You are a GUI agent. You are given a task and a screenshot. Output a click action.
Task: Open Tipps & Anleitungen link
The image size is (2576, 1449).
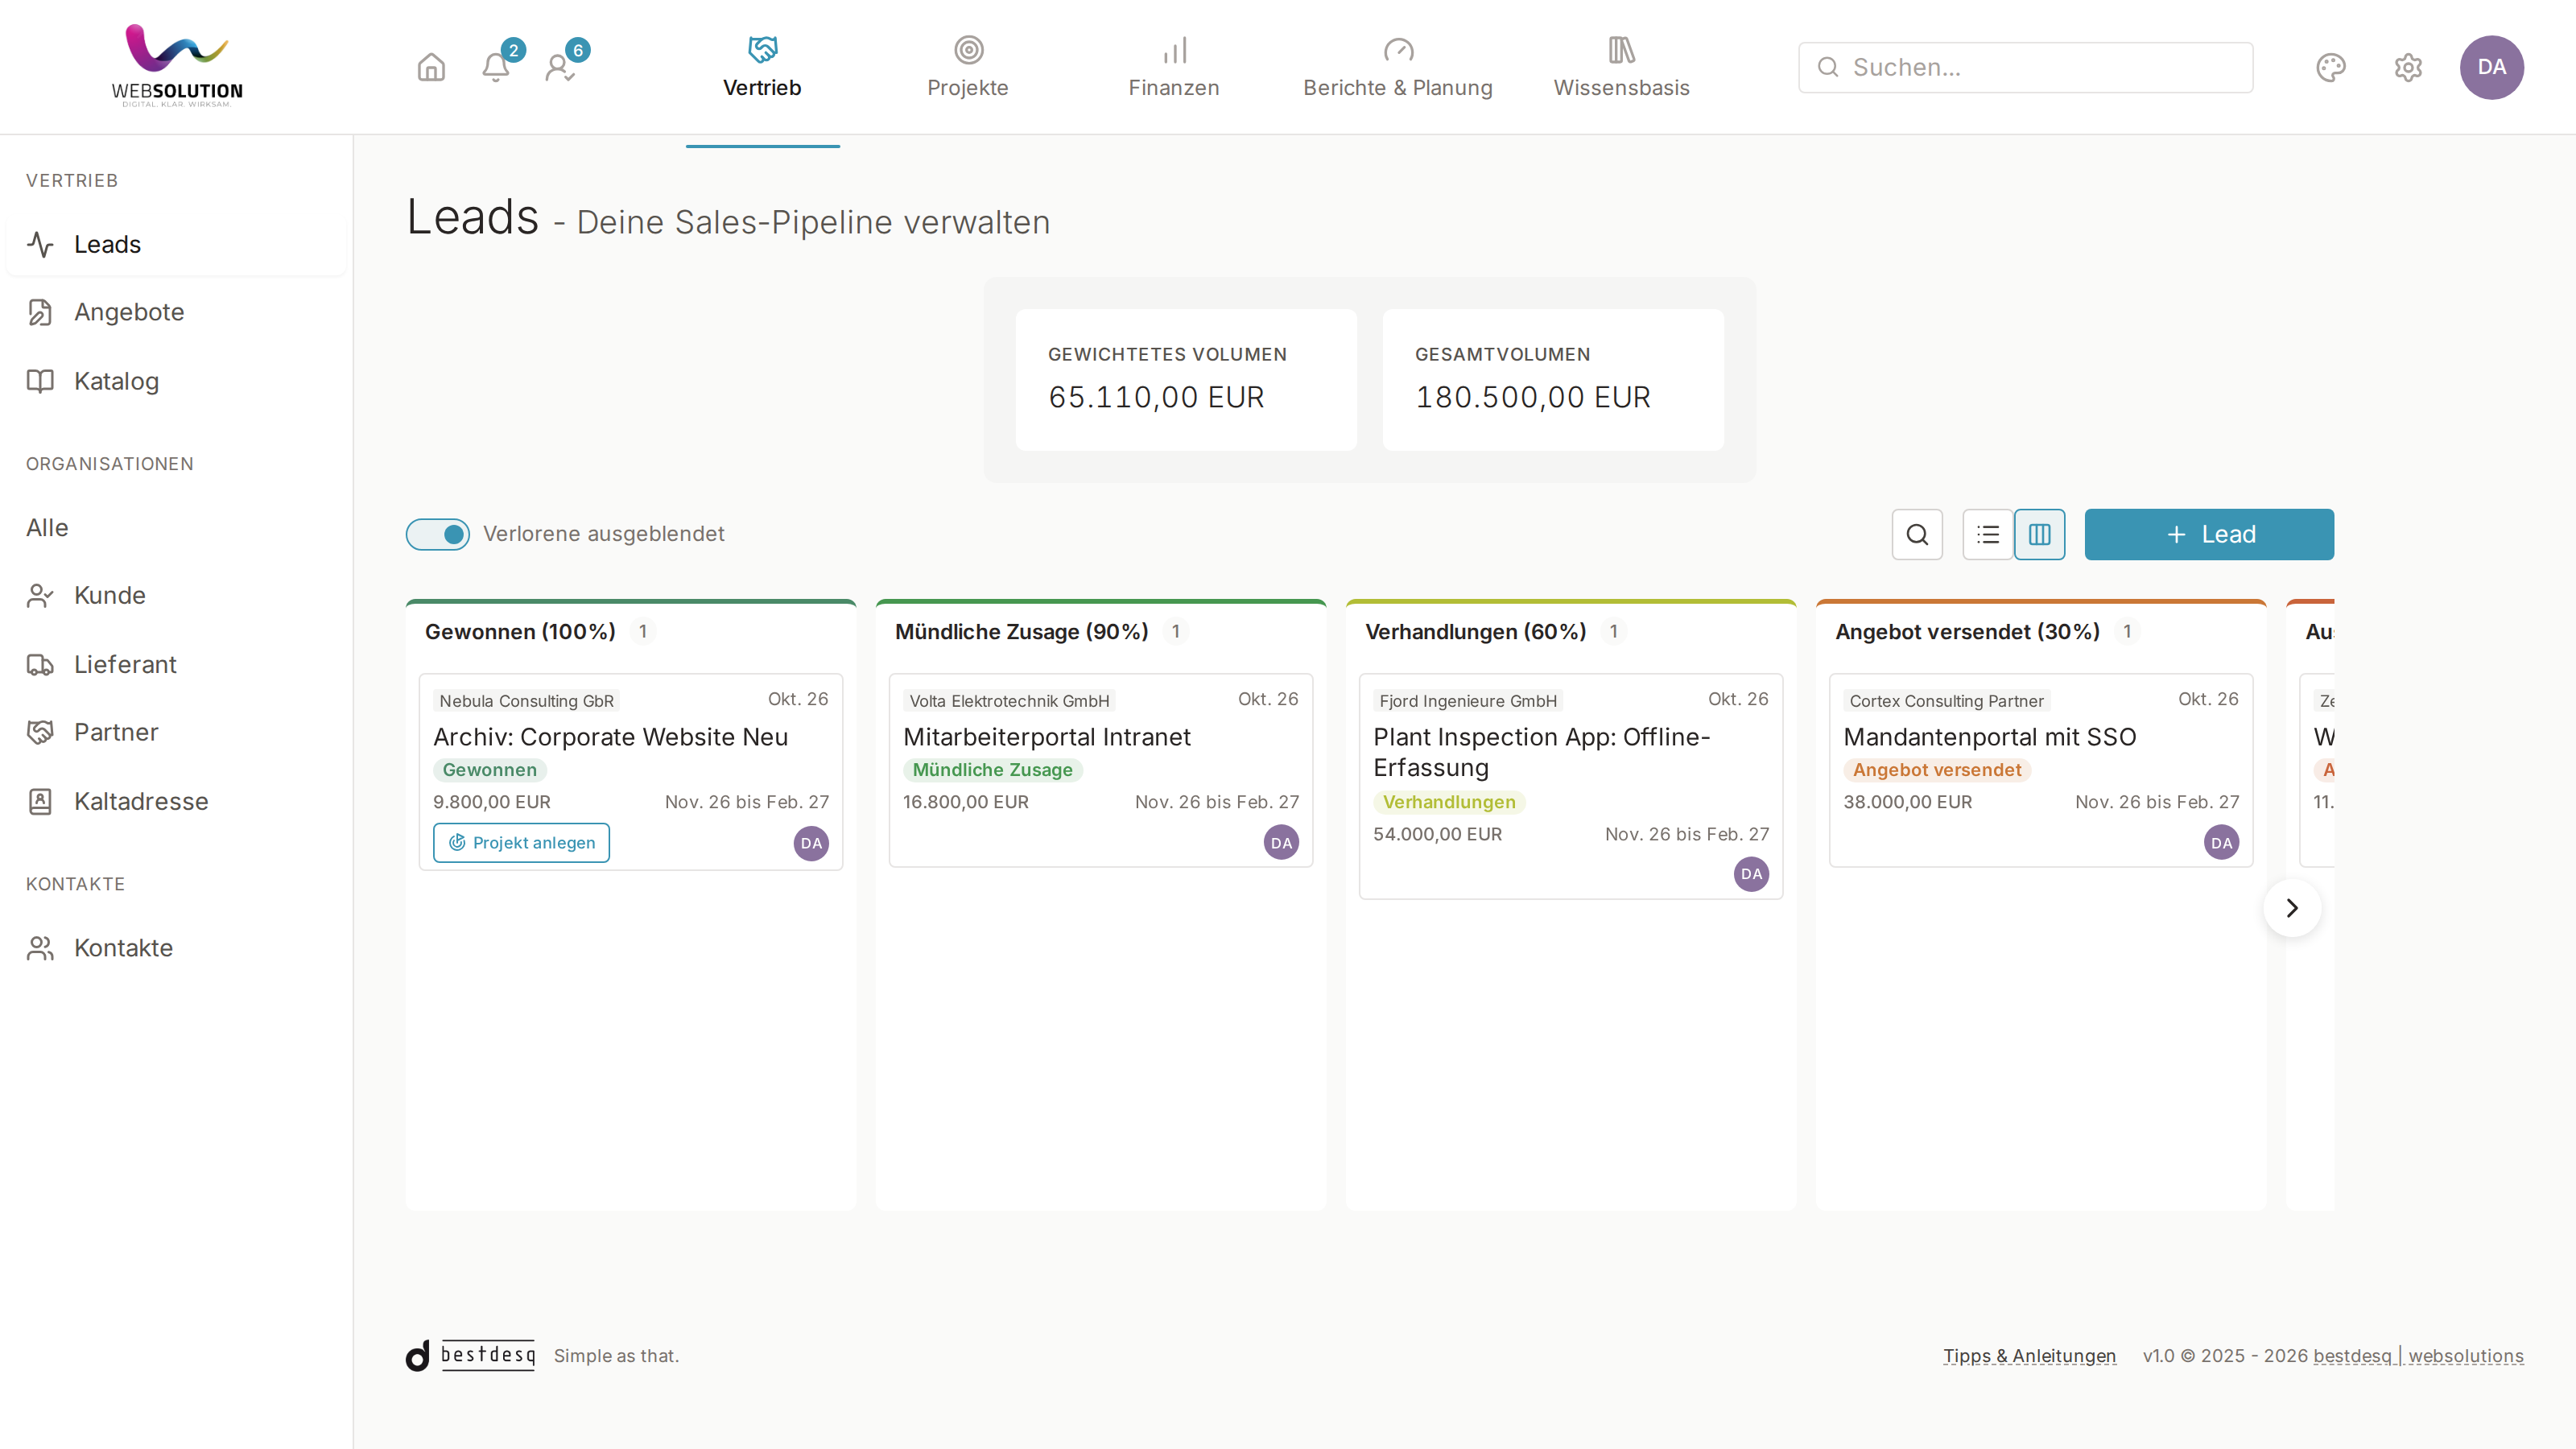tap(2029, 1355)
